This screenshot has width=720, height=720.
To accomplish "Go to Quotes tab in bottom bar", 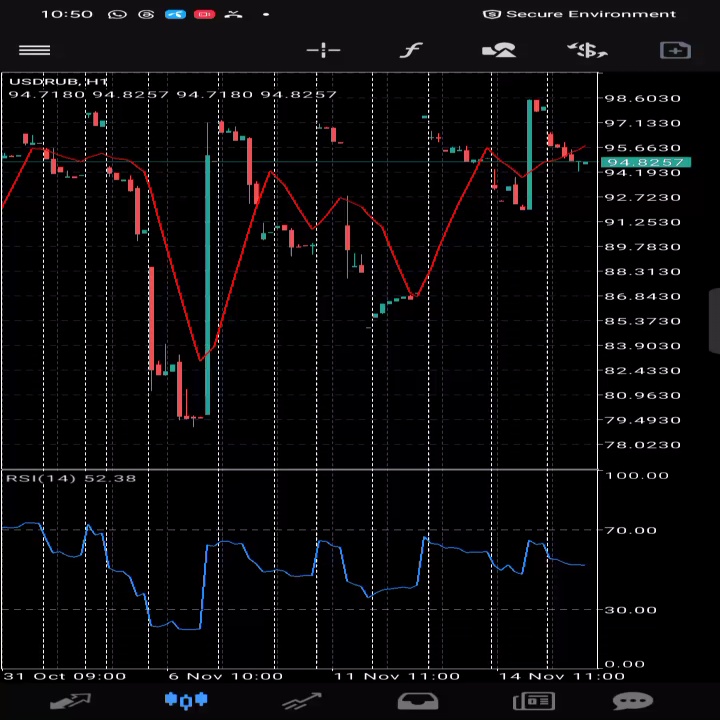I will (x=70, y=701).
